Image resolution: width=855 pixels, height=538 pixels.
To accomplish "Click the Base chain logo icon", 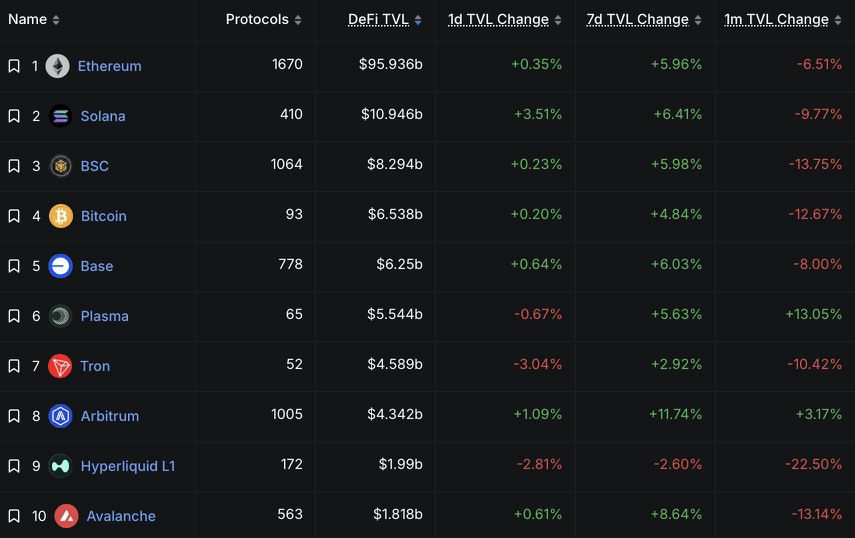I will pyautogui.click(x=60, y=266).
